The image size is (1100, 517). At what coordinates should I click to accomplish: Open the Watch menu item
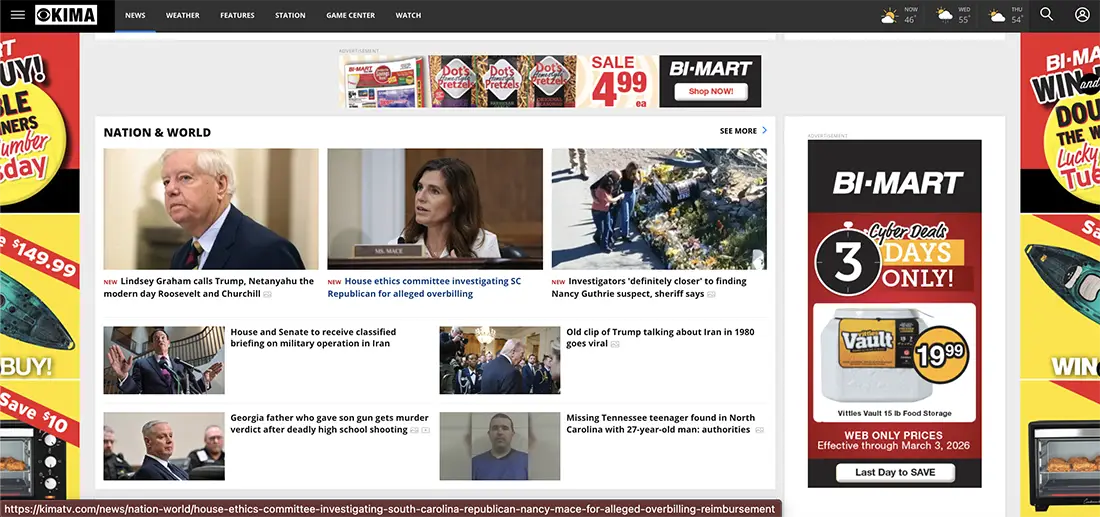coord(408,15)
